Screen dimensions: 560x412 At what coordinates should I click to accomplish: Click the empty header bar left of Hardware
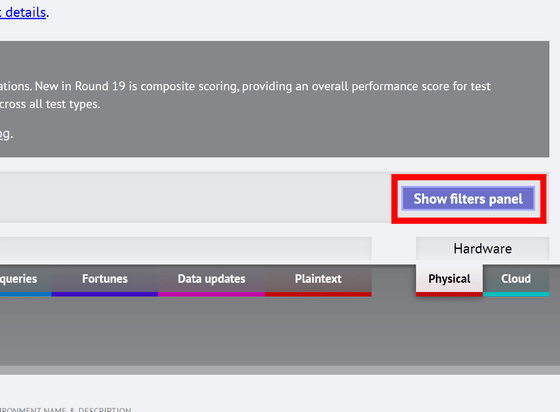coord(186,248)
